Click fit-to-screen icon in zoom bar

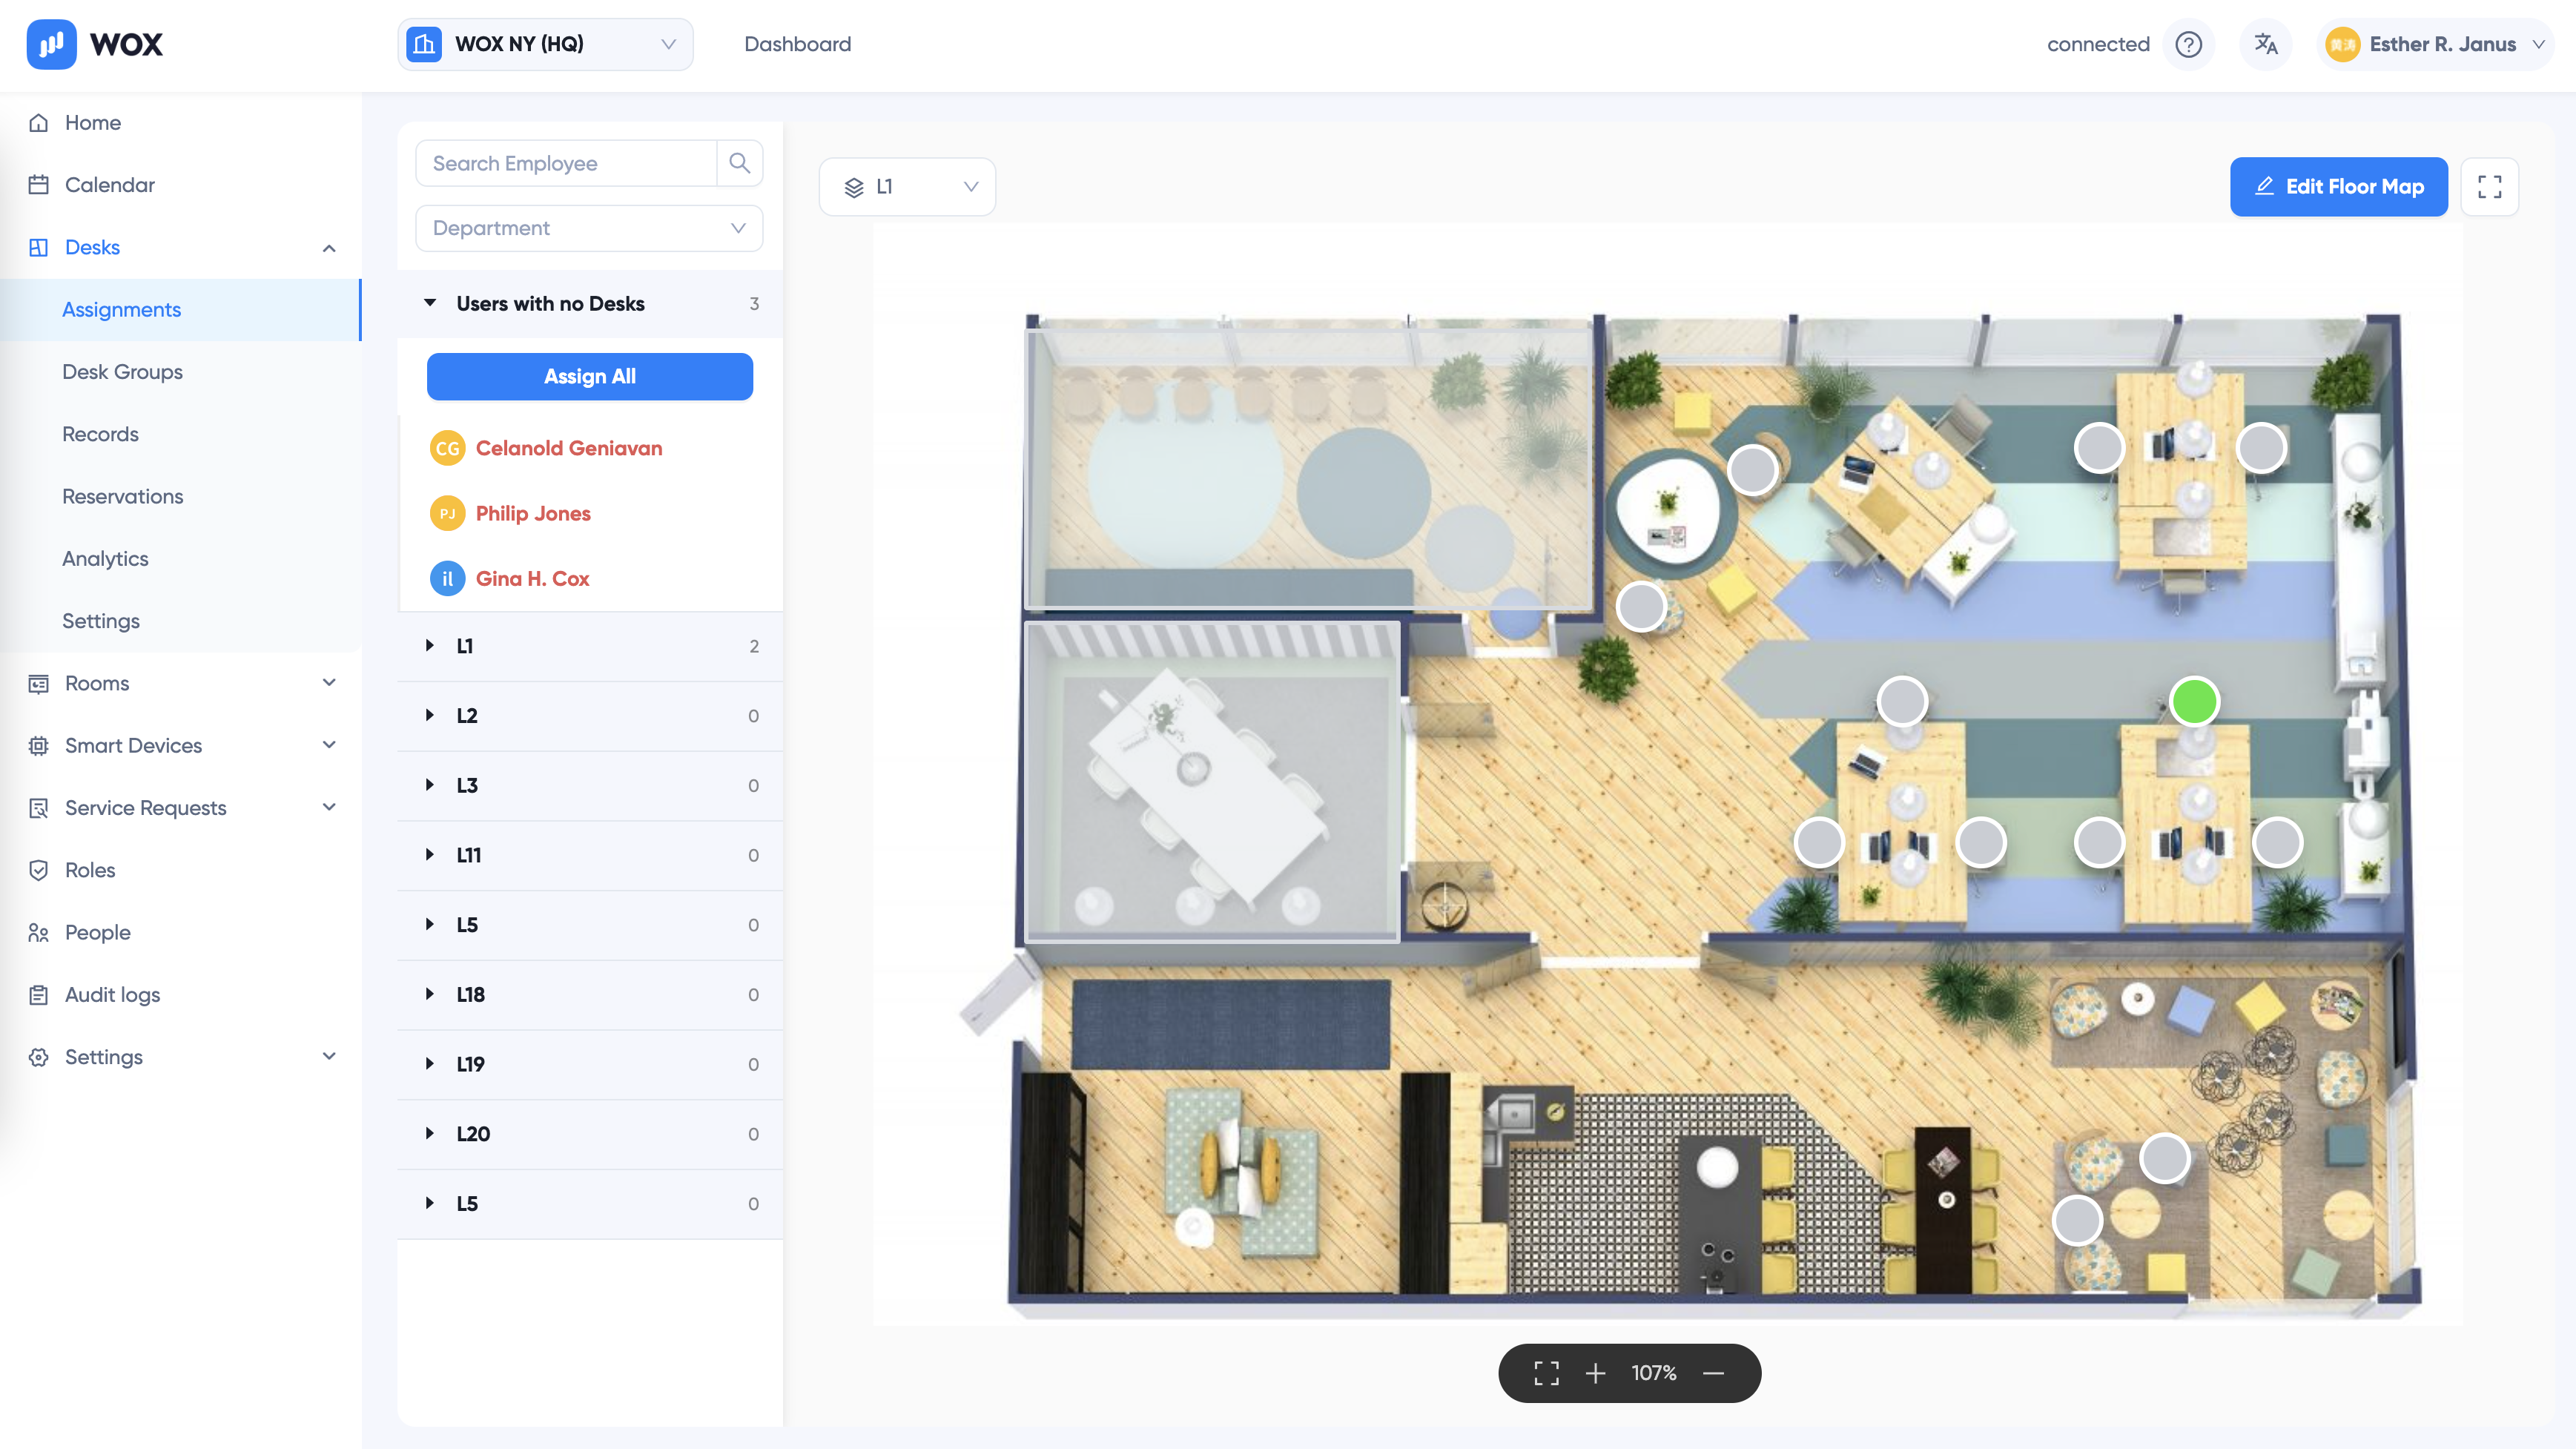click(x=1546, y=1373)
